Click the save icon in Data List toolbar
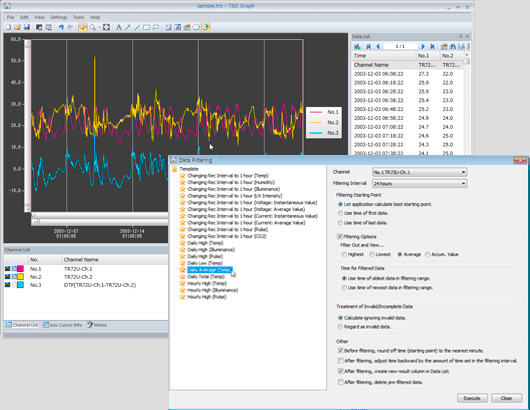 (x=357, y=46)
